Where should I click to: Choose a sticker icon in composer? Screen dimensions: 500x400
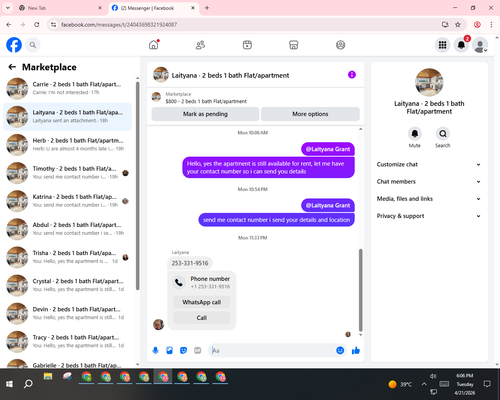183,350
